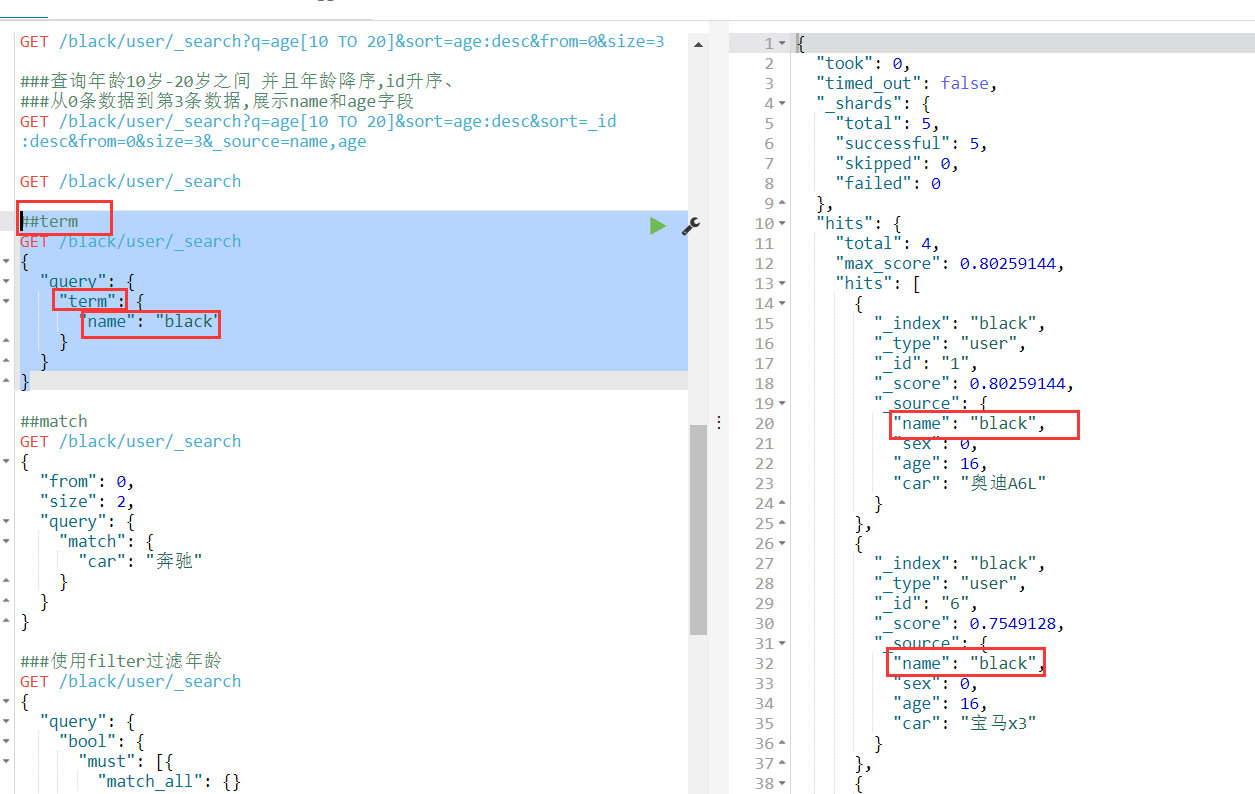Click "successful": 5 in the response
The image size is (1255, 794).
[912, 143]
